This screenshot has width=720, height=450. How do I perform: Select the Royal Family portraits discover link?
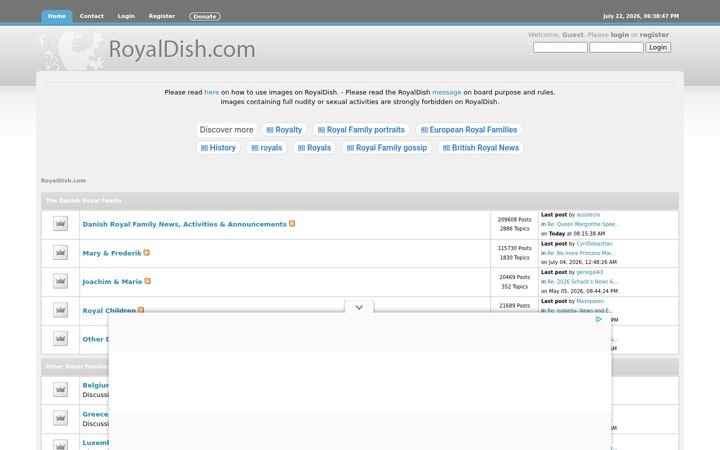coord(361,130)
